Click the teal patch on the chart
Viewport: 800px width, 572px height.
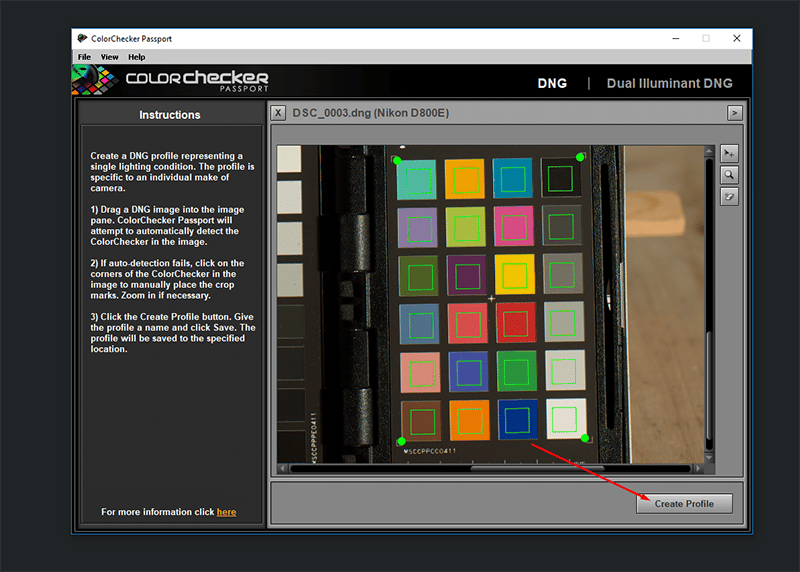[417, 180]
